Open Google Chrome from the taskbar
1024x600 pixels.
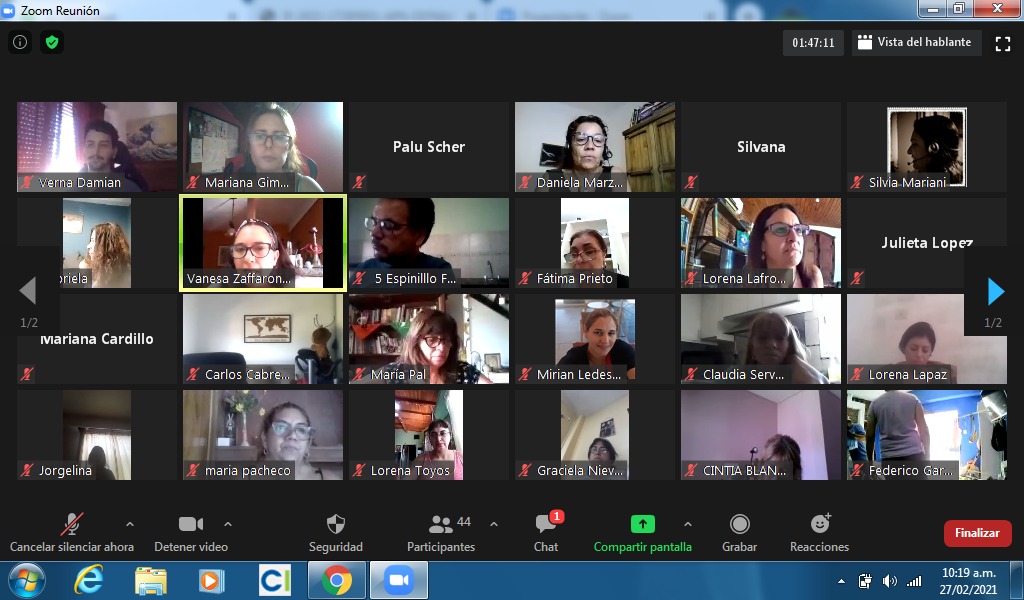336,580
